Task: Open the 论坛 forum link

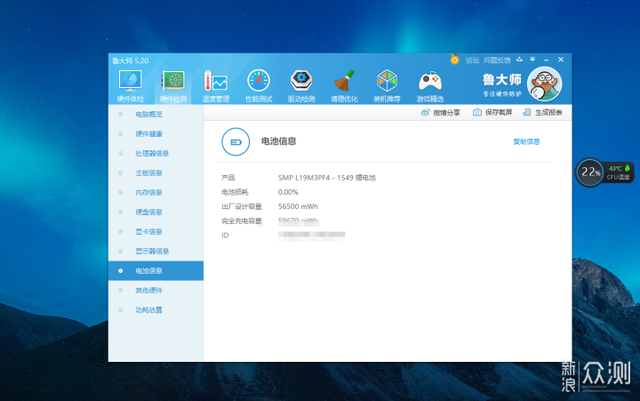Action: click(x=472, y=60)
